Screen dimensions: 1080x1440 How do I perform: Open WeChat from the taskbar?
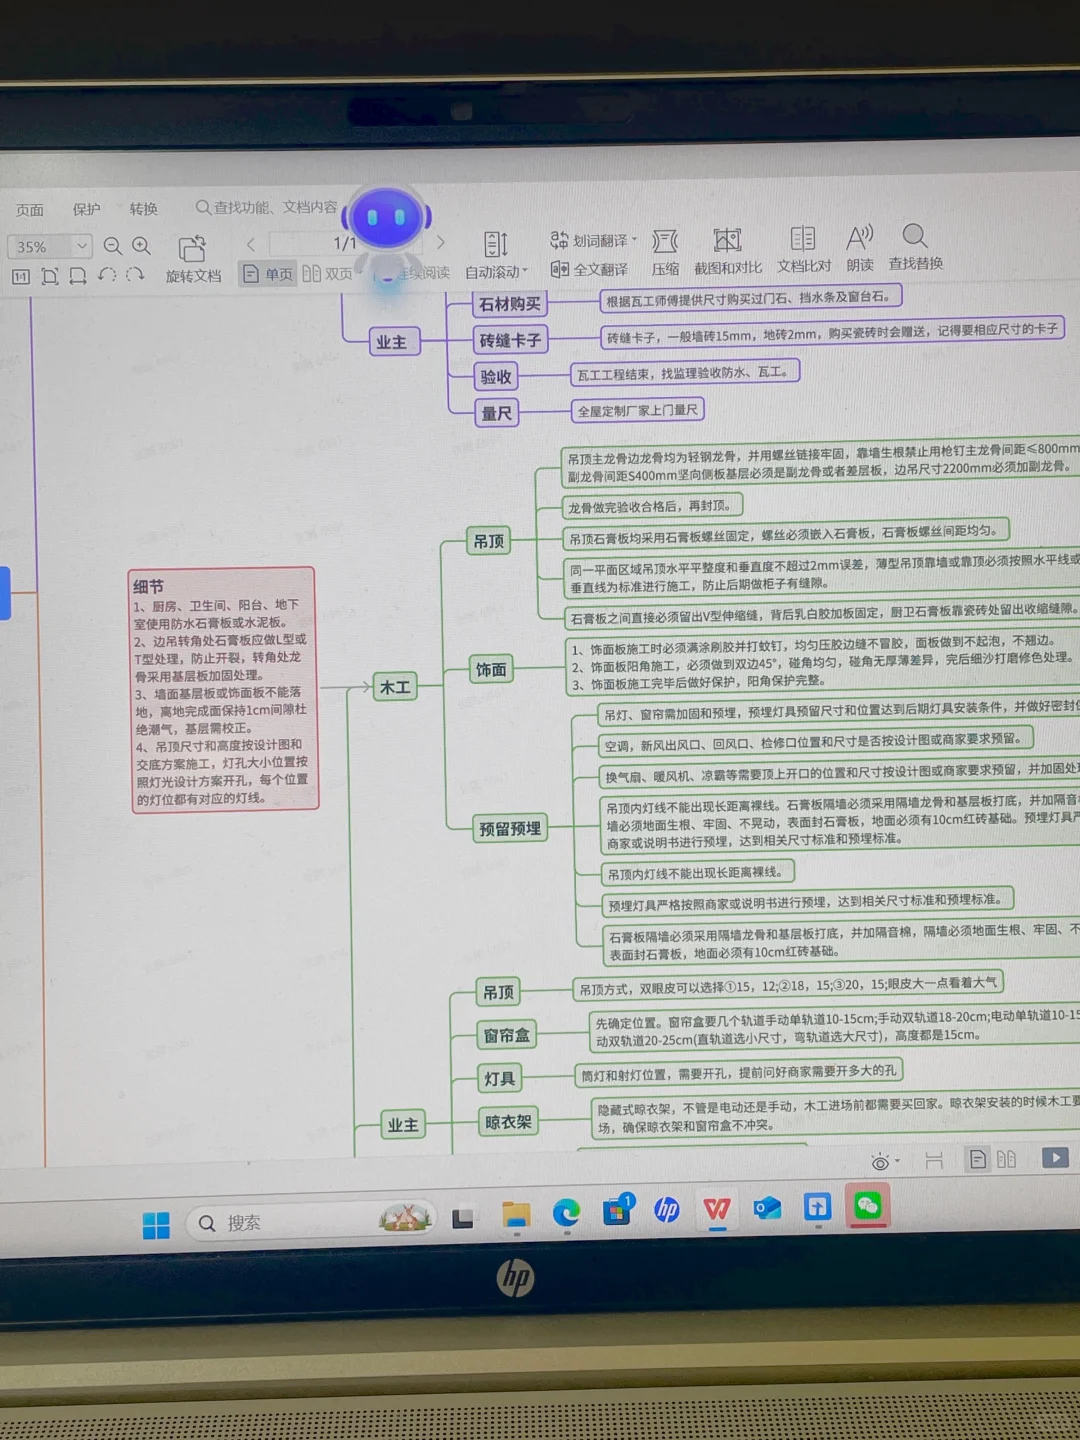click(867, 1207)
